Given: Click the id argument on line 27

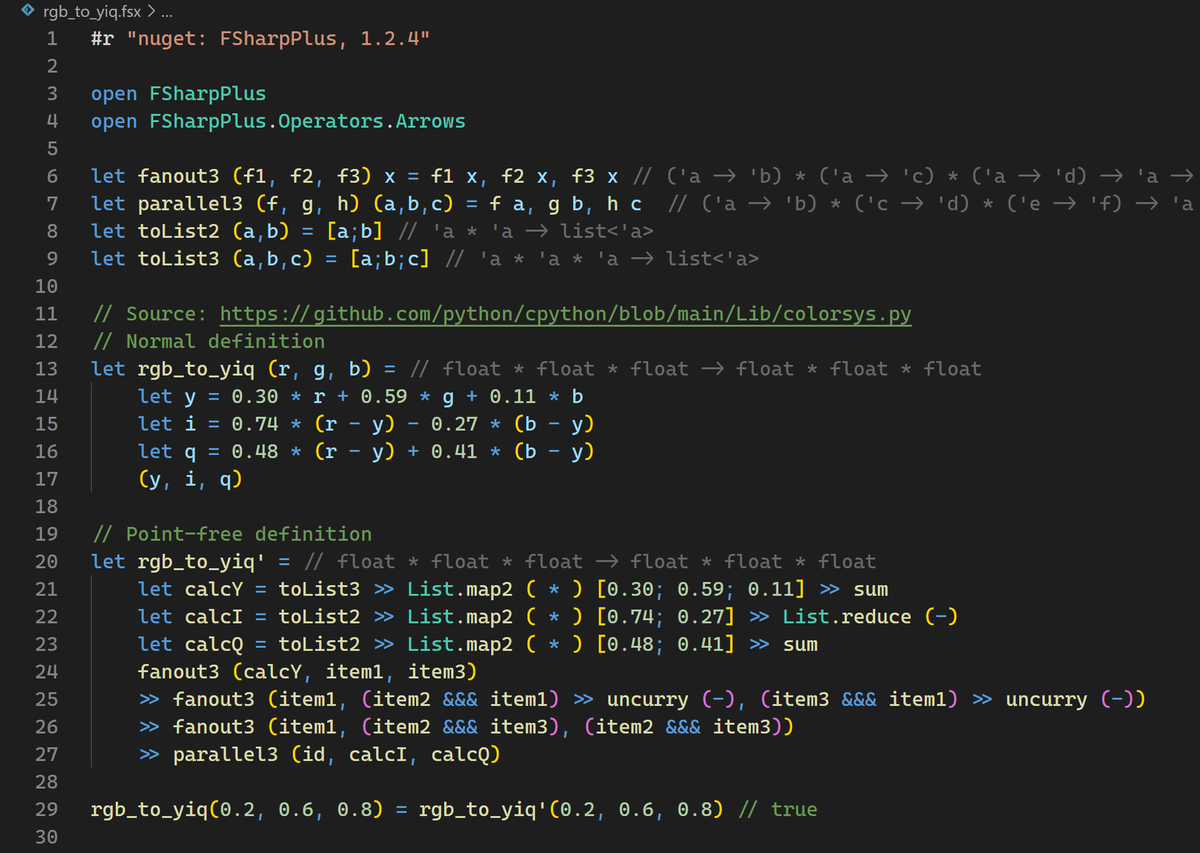Looking at the screenshot, I should (314, 754).
